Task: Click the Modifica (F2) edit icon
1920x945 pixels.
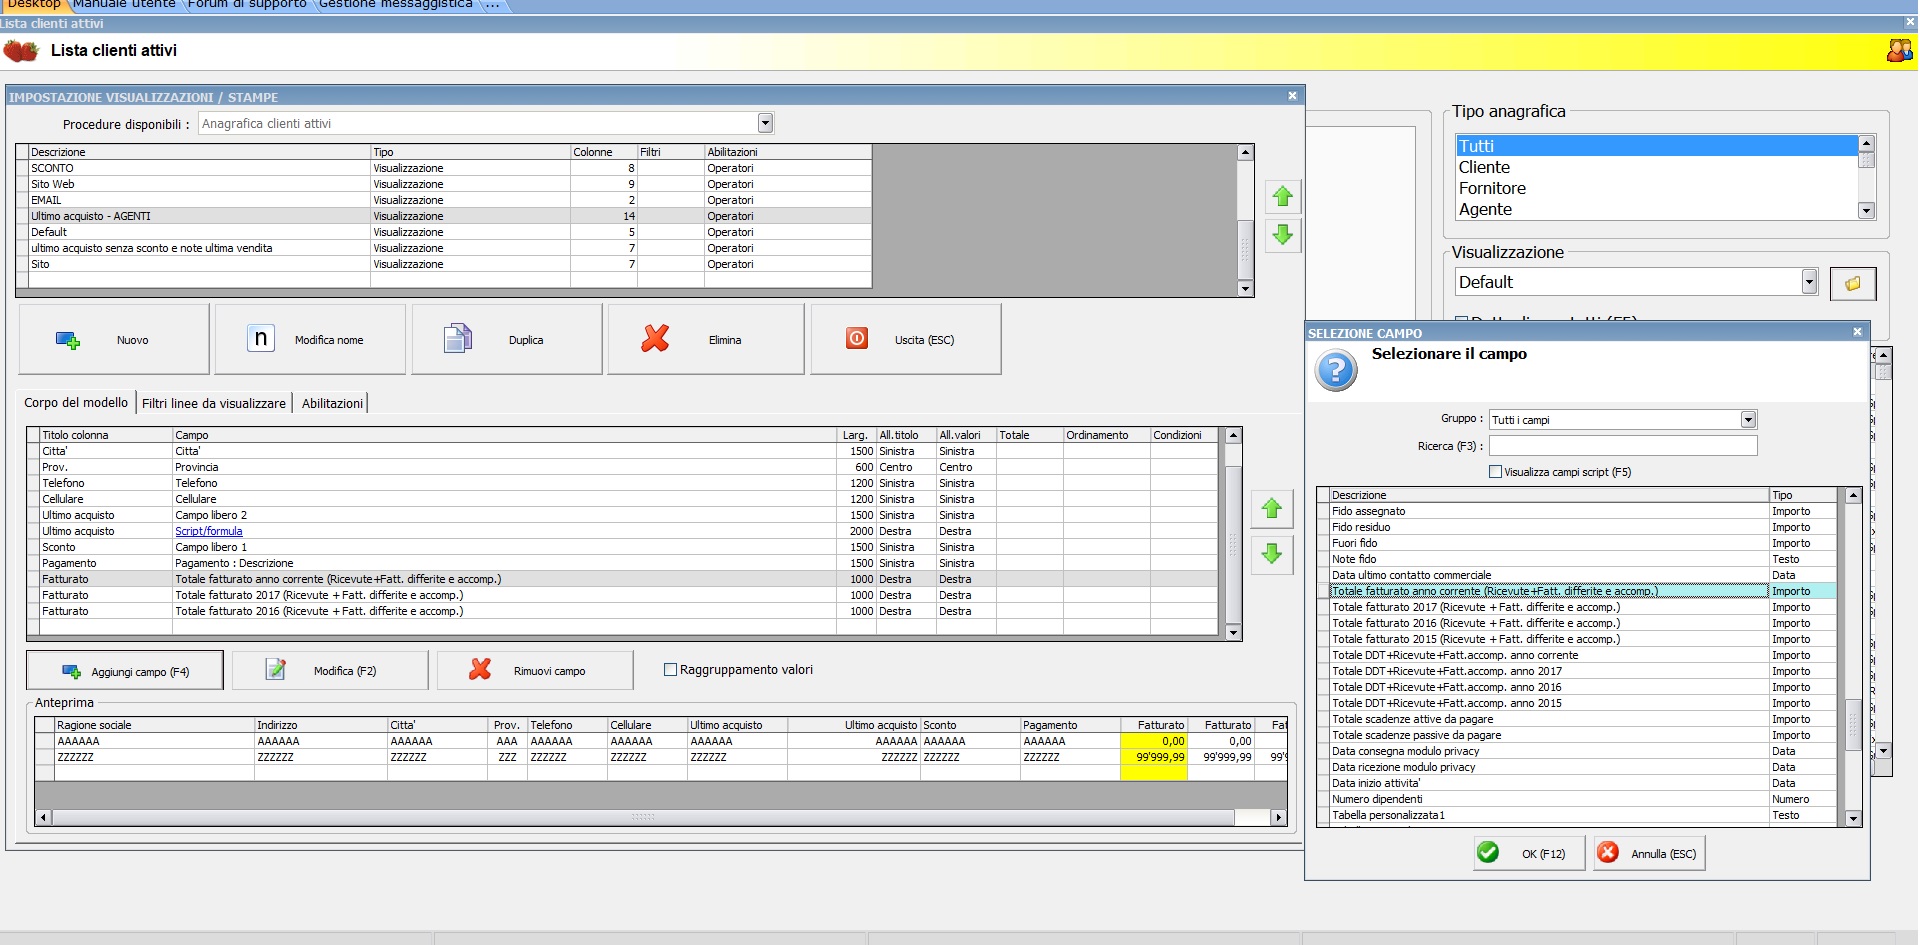Action: coord(276,670)
